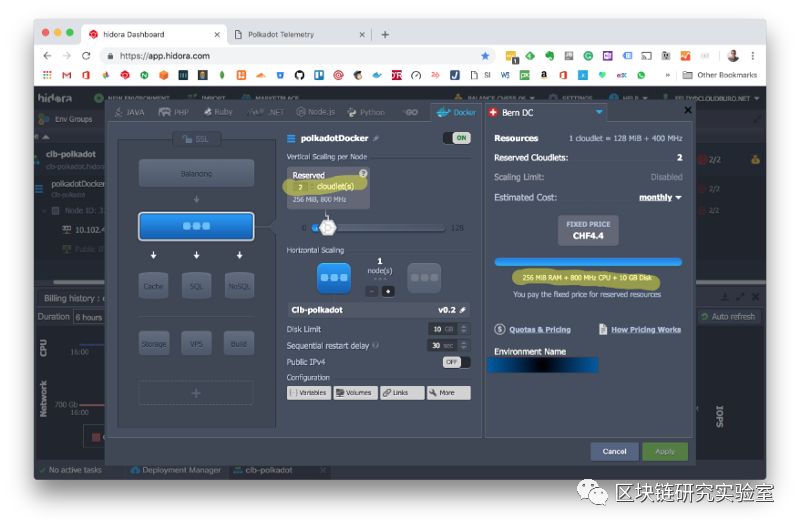Screen dimensions: 800x528
Task: Add an SQL database node
Action: point(196,286)
